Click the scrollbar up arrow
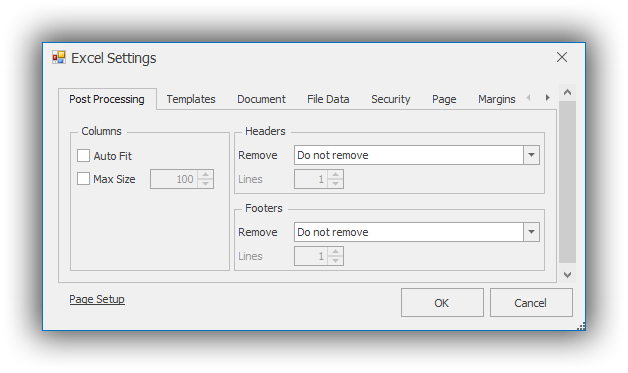 (x=567, y=93)
